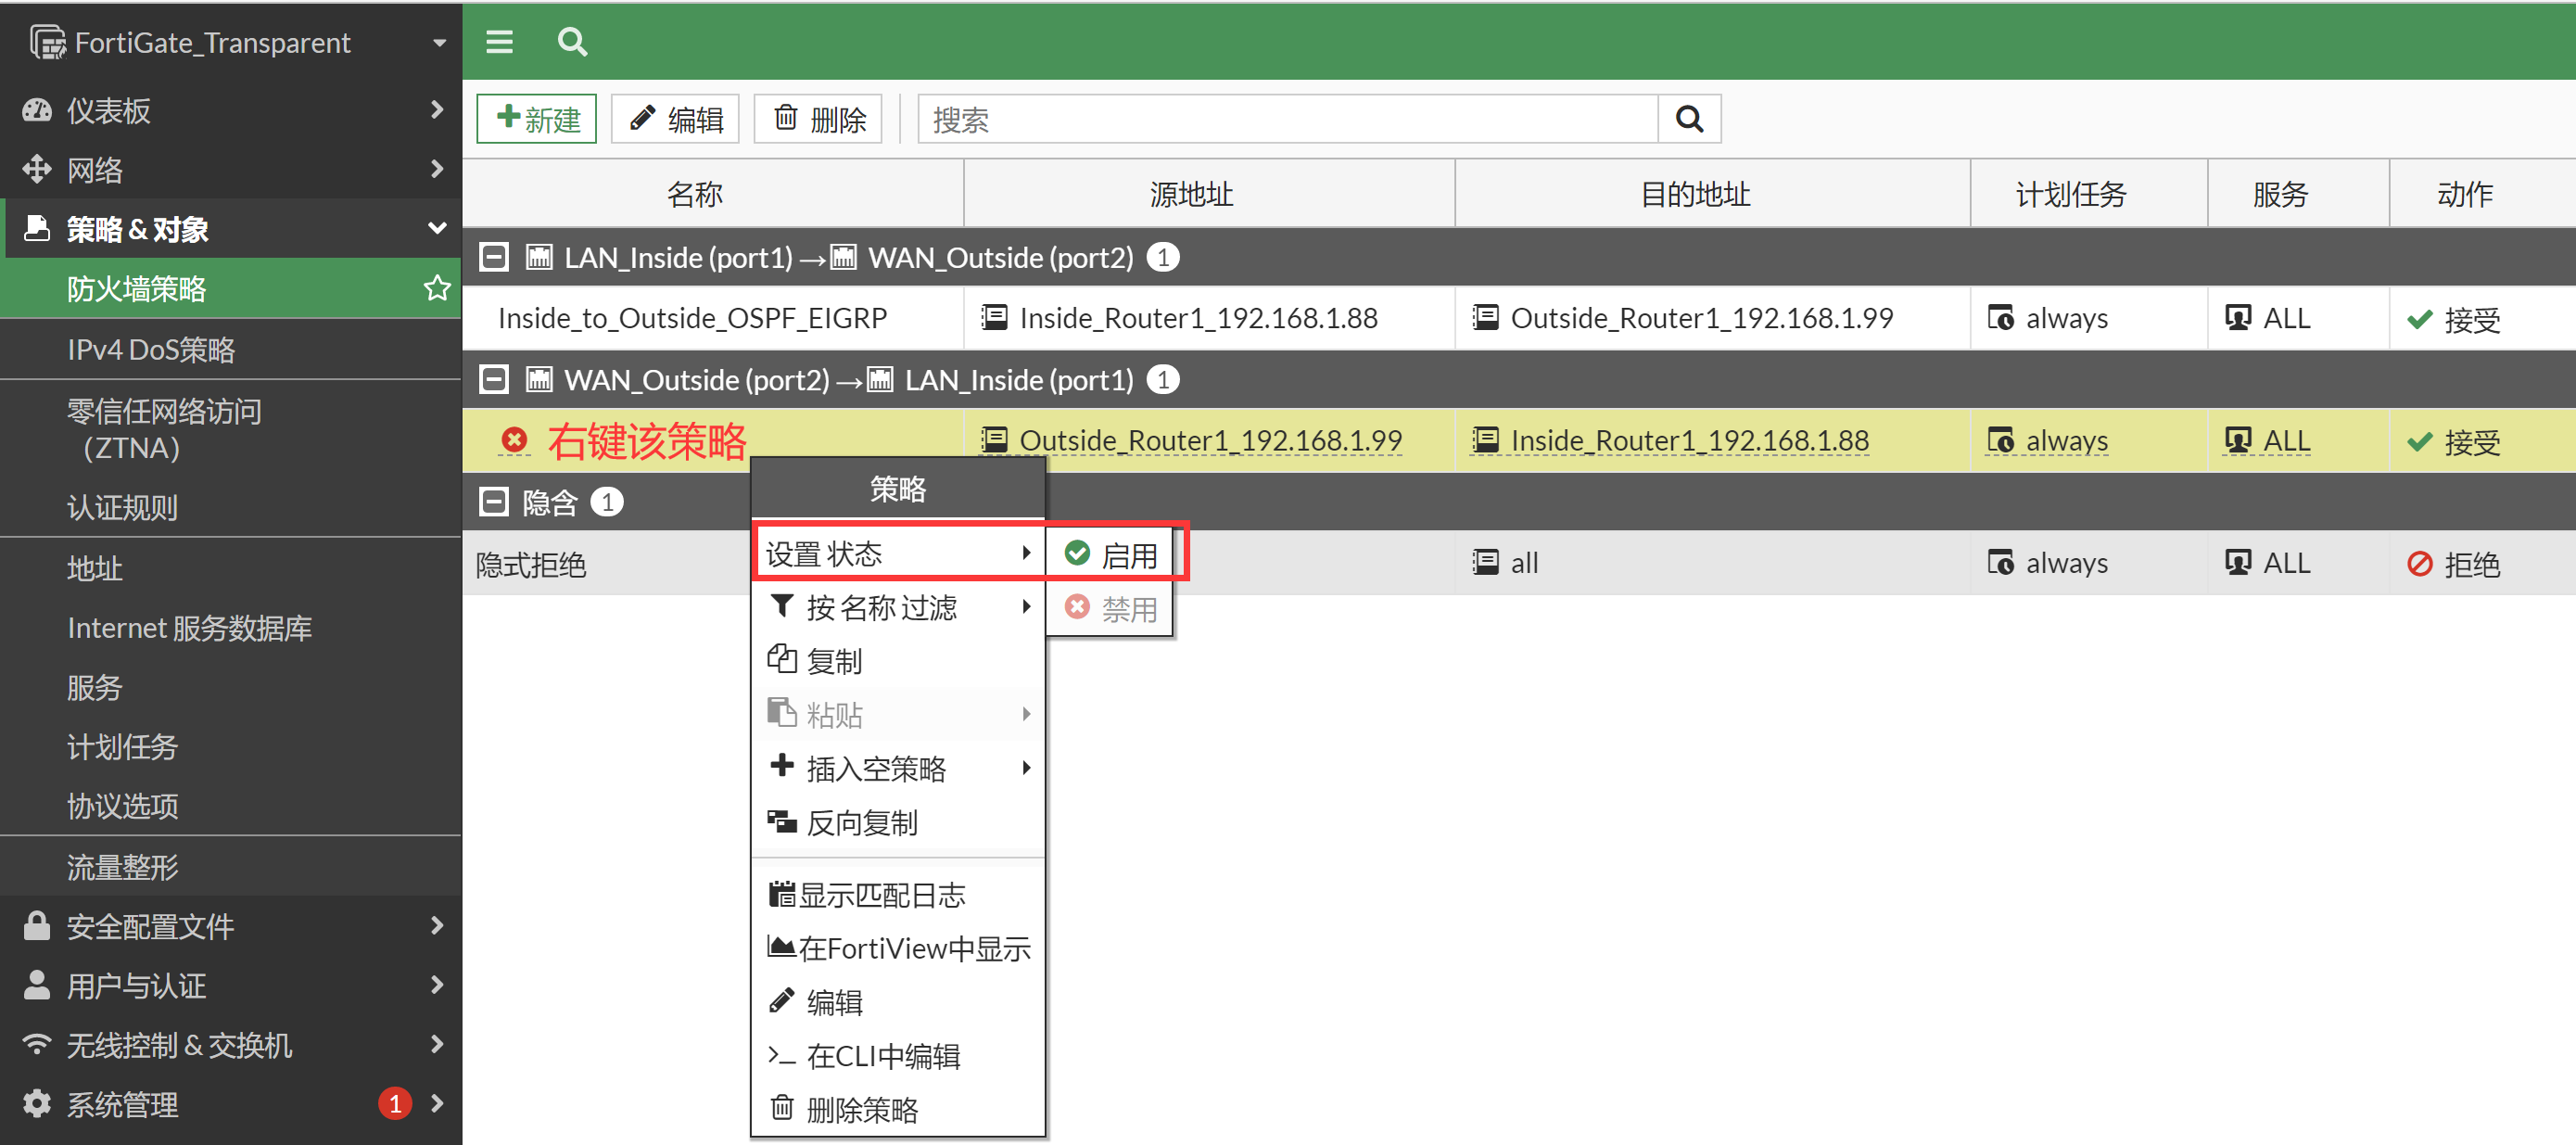
Task: Click the system management gear icon
Action: tap(36, 1103)
